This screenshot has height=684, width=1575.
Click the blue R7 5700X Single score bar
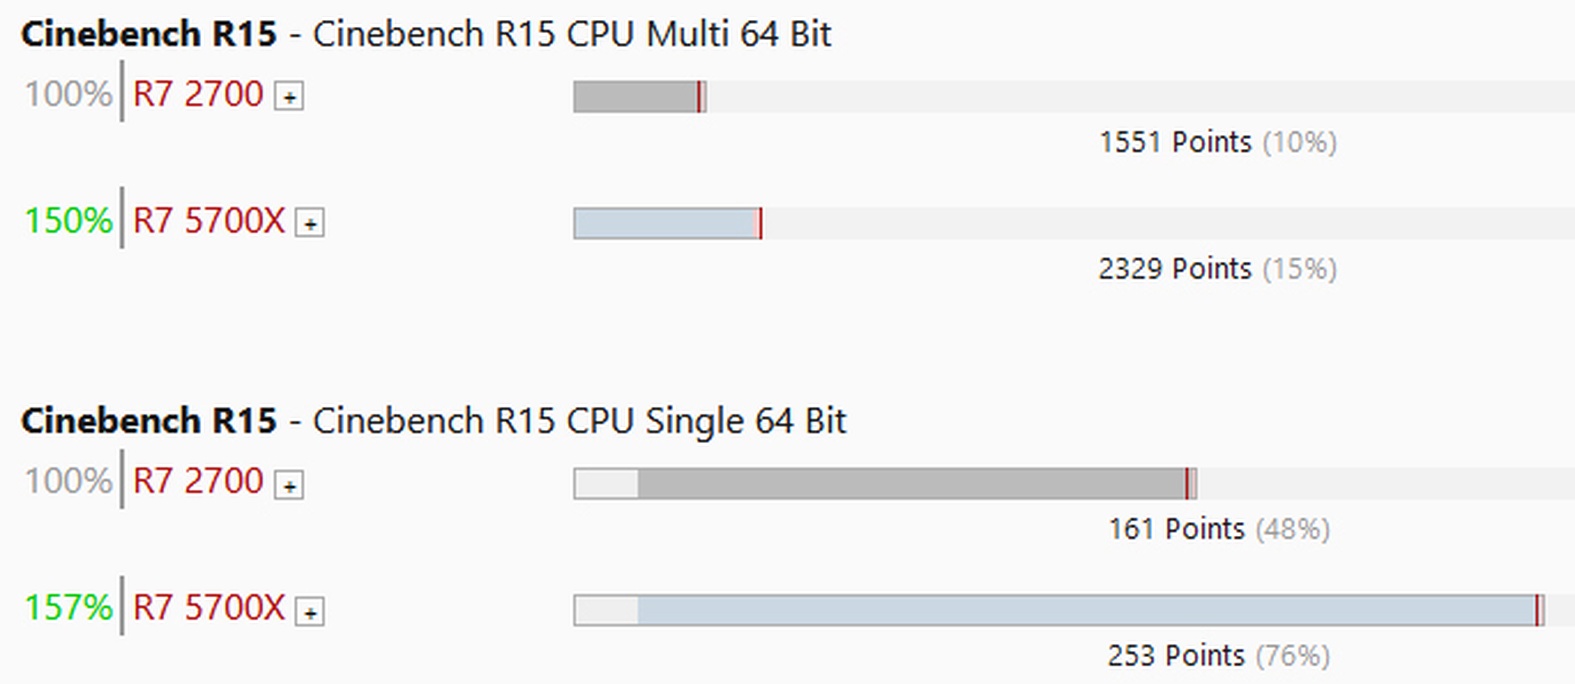tap(1085, 611)
